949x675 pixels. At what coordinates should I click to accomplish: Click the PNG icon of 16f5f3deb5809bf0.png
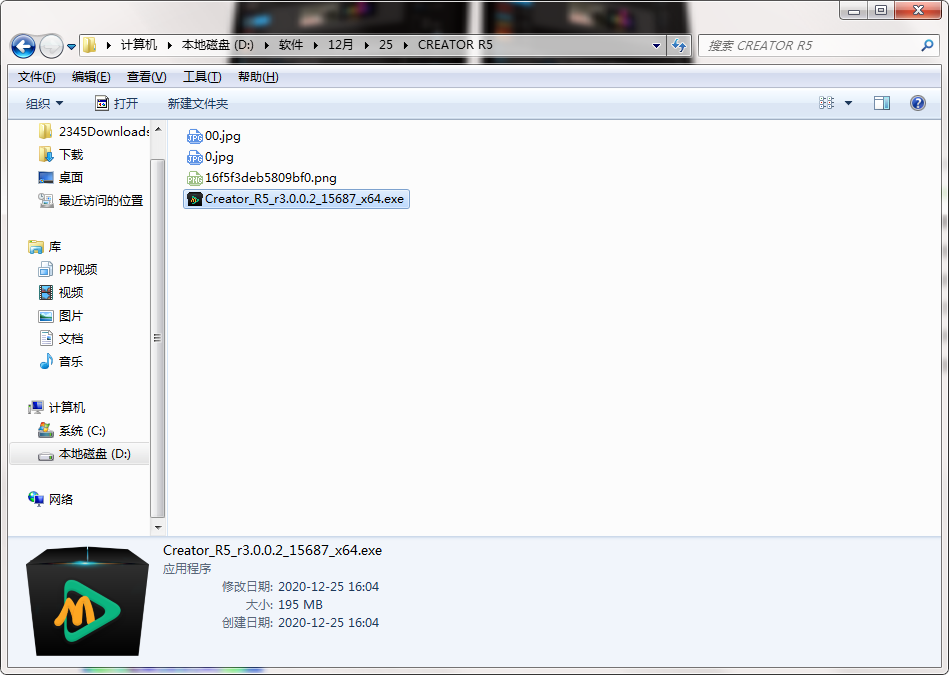pos(194,179)
